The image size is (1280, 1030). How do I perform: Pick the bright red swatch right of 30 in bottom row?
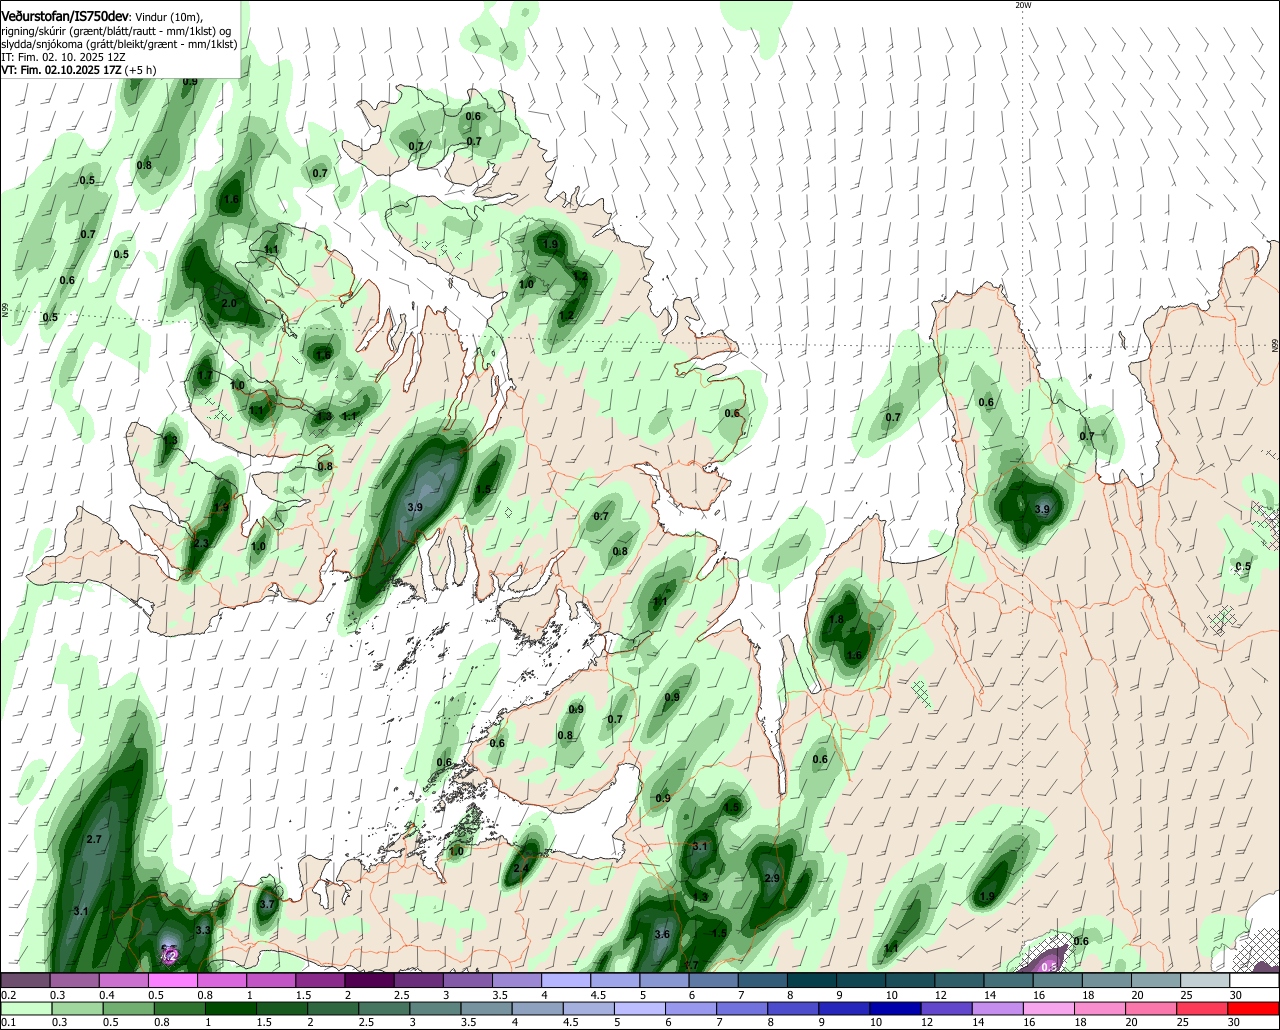[x=1253, y=1008]
